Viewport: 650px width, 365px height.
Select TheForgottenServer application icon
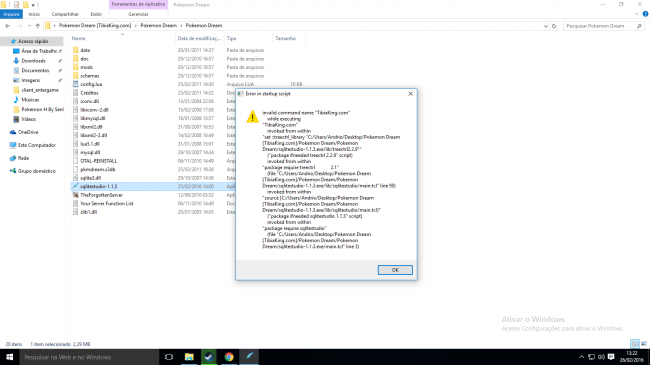75,195
